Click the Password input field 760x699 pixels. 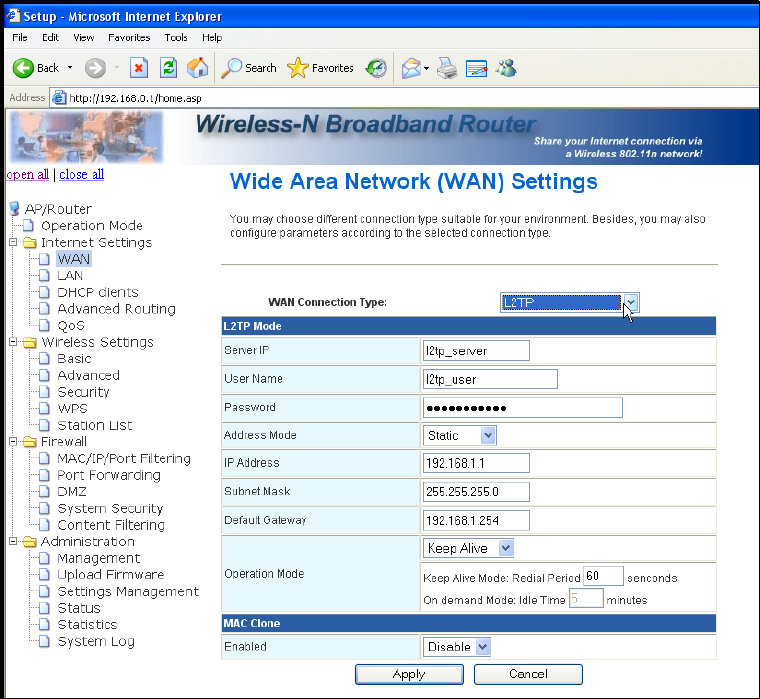[522, 408]
